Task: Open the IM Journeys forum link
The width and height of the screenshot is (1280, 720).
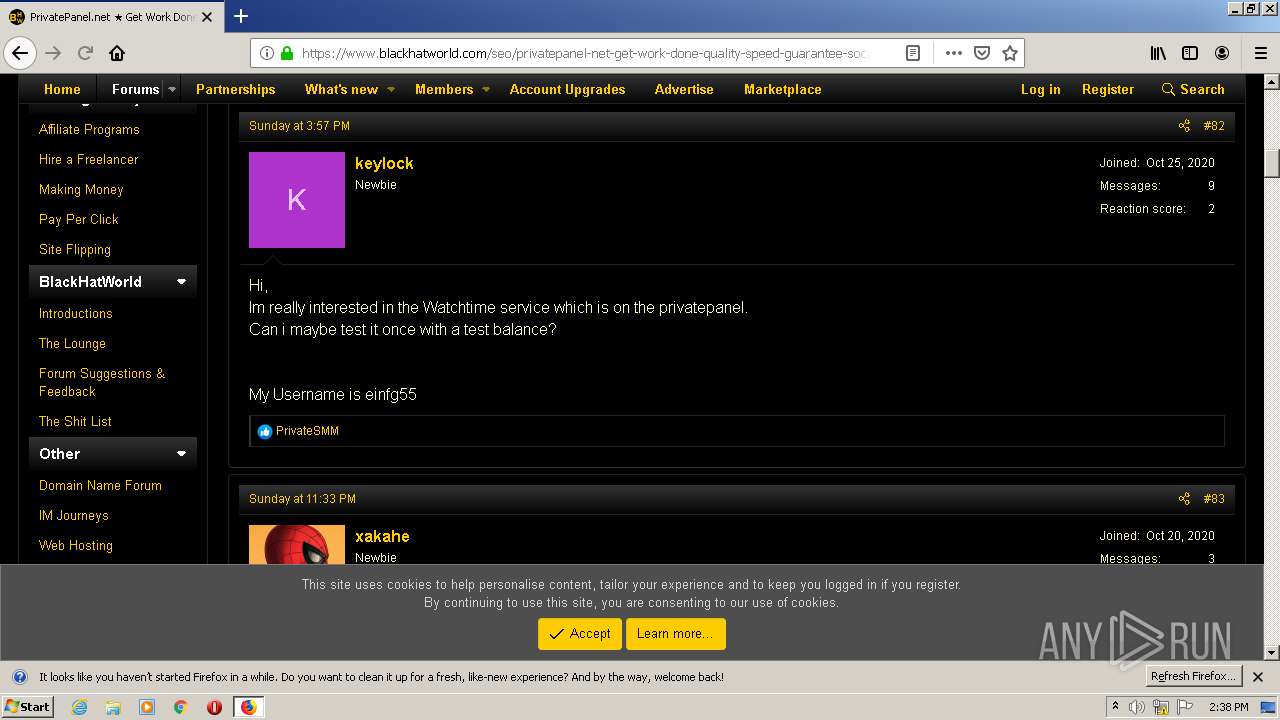Action: pos(73,516)
